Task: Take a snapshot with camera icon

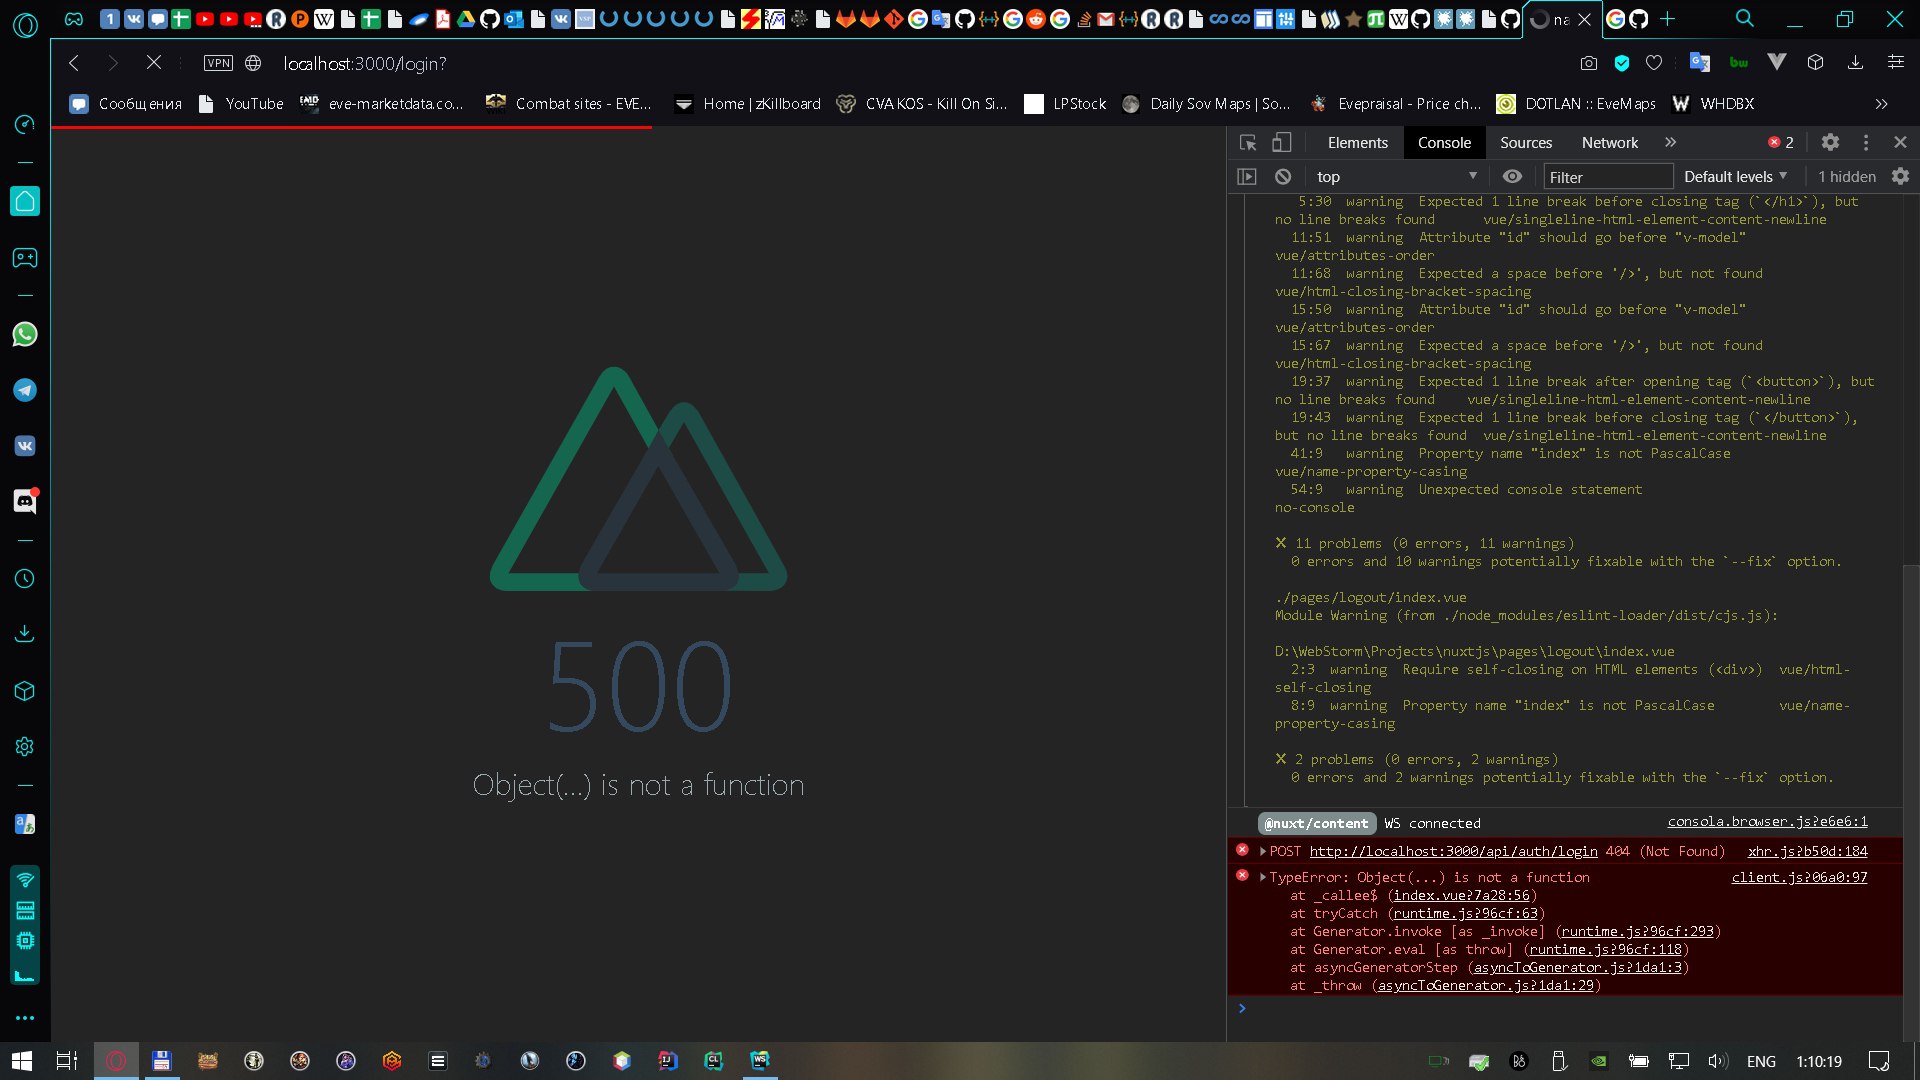Action: [x=1588, y=63]
